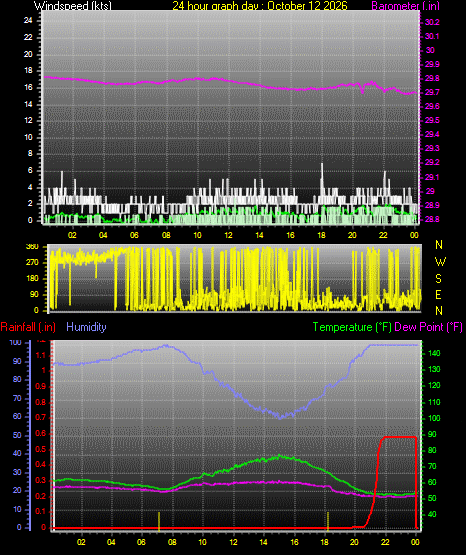
Task: Click the "0.6" rainfall scale value
Action: point(41,434)
